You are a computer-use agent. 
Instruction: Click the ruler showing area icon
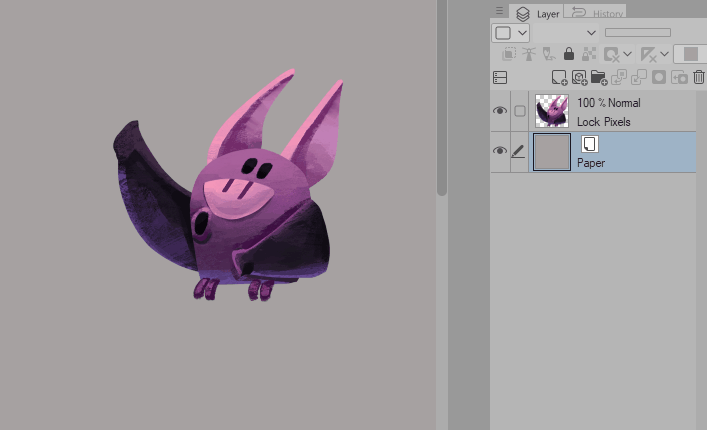pos(648,55)
